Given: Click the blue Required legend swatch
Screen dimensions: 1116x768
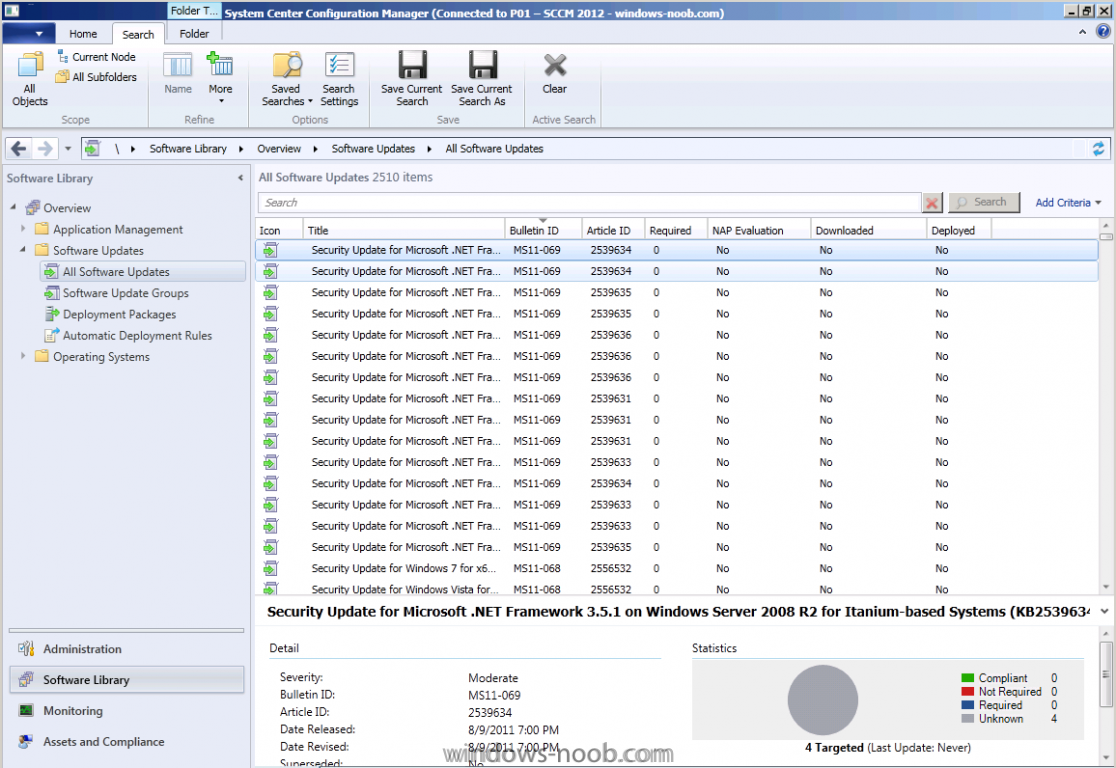Looking at the screenshot, I should click(x=967, y=705).
